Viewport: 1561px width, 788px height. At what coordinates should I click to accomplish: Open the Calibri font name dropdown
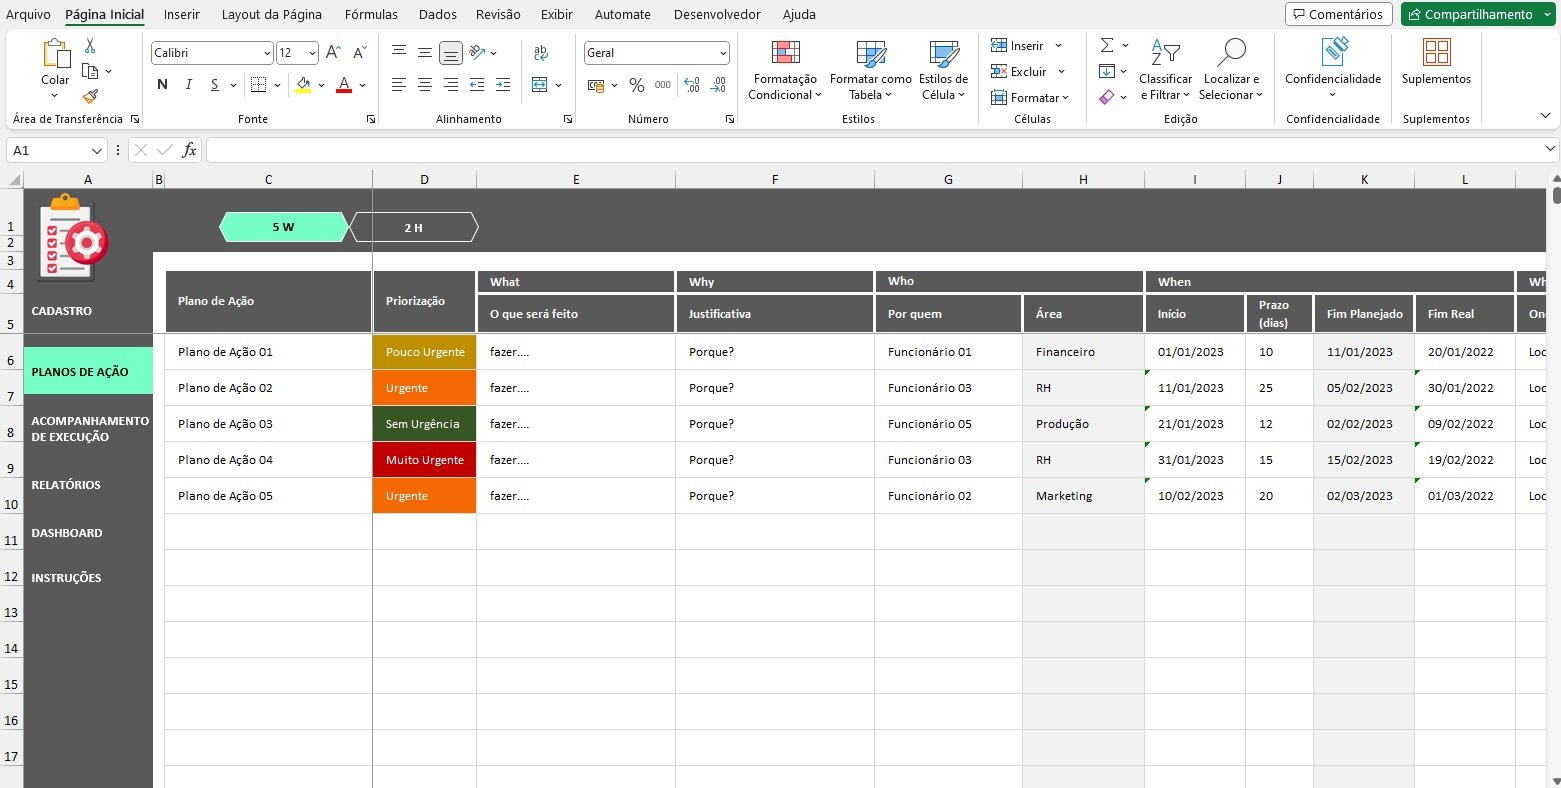click(x=266, y=53)
